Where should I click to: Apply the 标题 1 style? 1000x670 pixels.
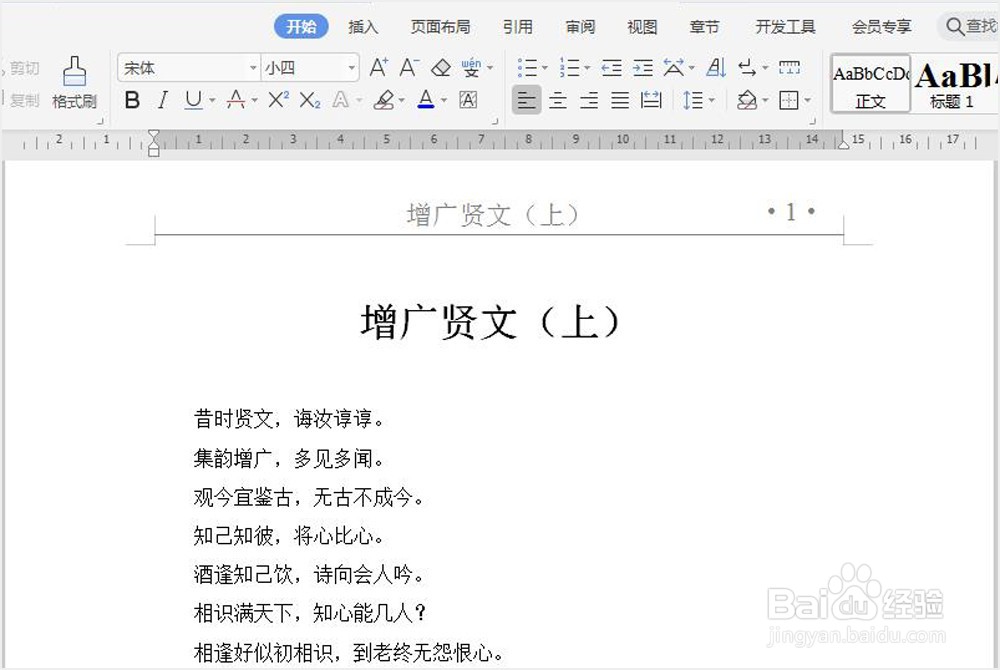click(x=954, y=84)
